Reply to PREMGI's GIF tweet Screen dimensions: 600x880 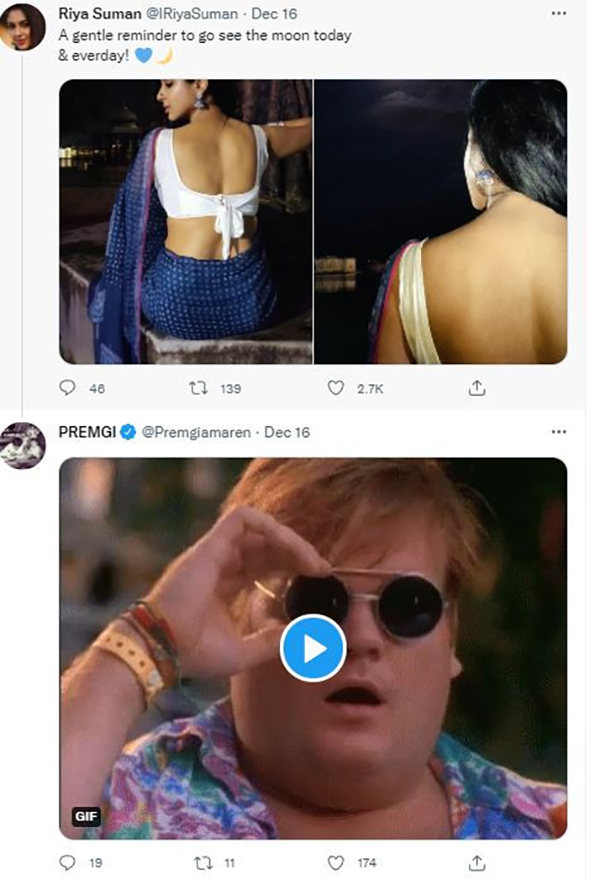[68, 861]
